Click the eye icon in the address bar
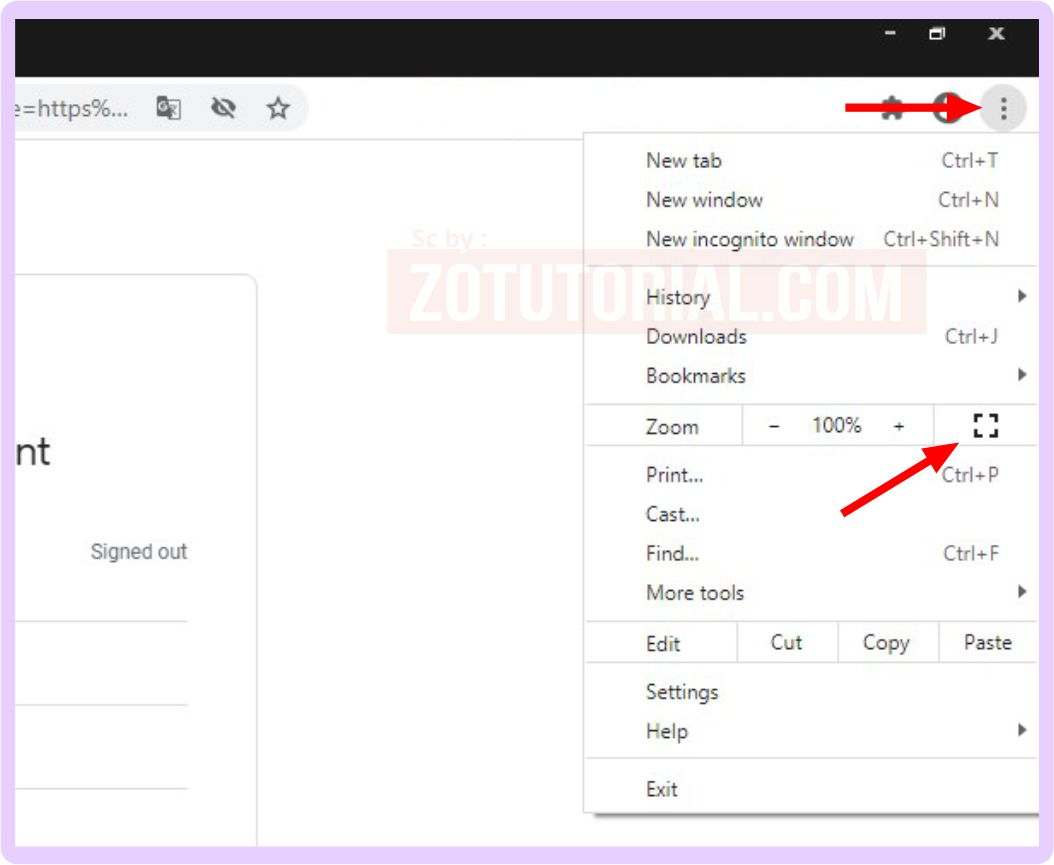Viewport: 1054px width, 865px height. pos(224,108)
